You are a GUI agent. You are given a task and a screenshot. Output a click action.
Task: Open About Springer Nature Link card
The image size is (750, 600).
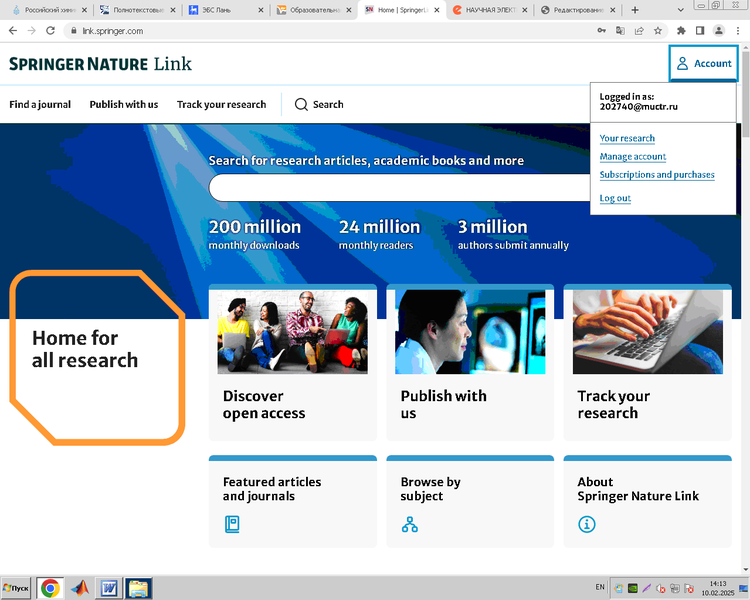click(x=648, y=501)
